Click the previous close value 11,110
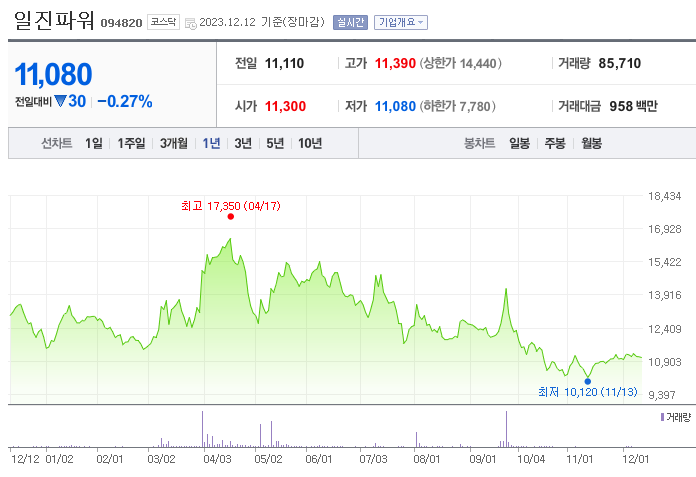 [284, 63]
